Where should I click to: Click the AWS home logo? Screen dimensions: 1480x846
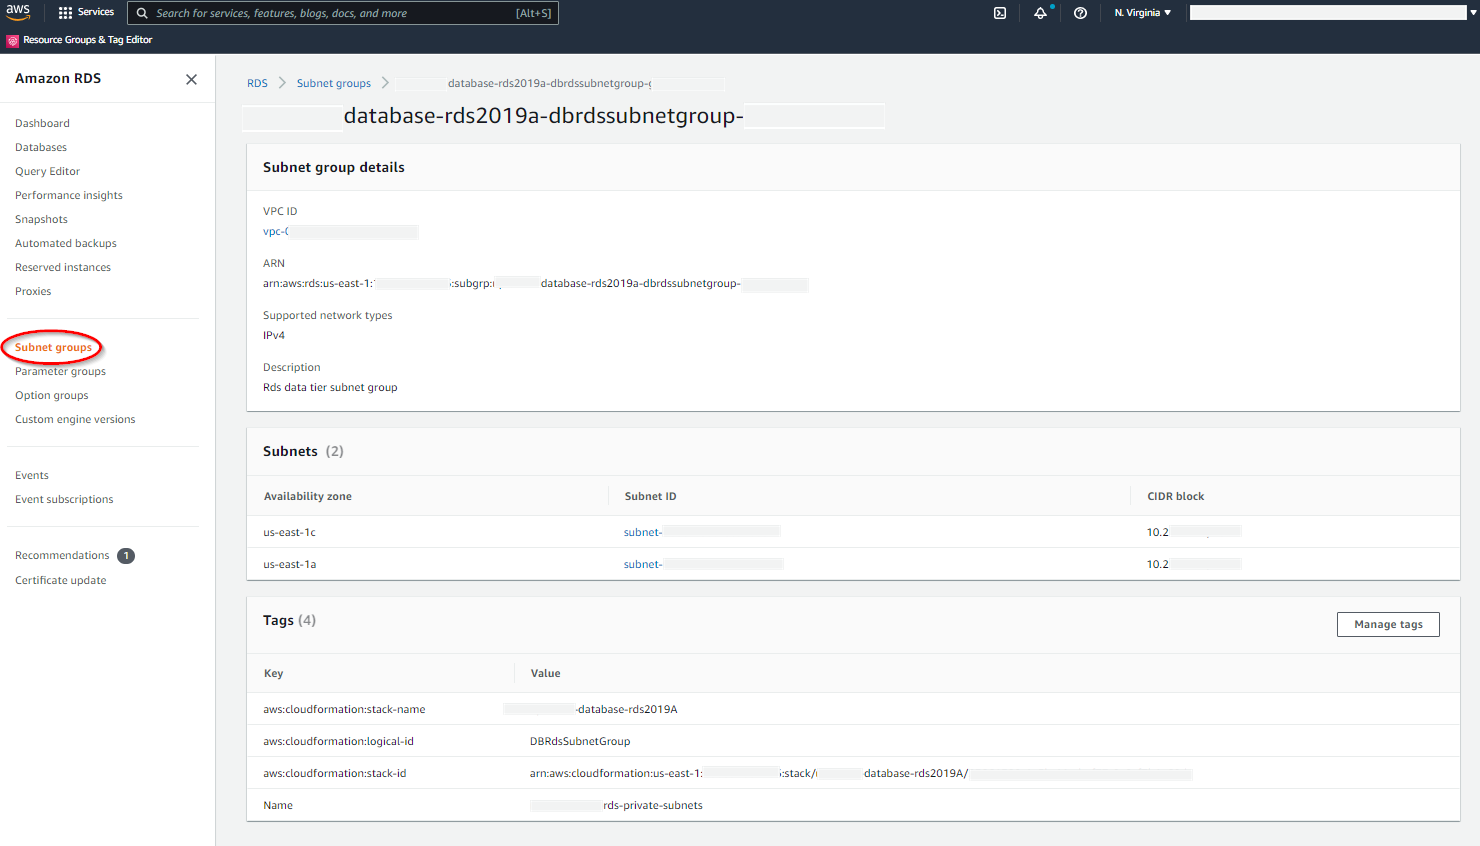click(18, 12)
